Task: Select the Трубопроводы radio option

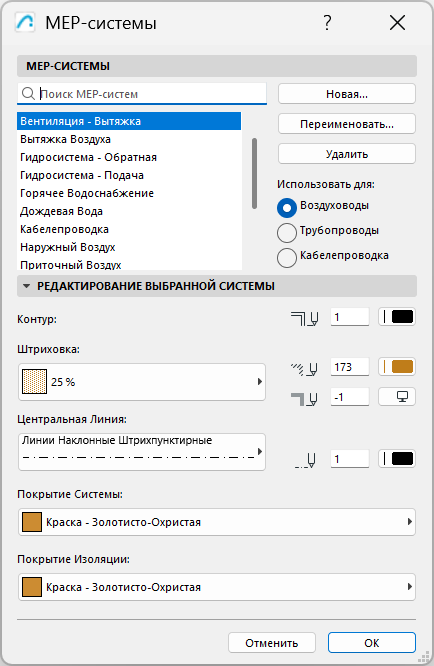Action: [x=287, y=232]
